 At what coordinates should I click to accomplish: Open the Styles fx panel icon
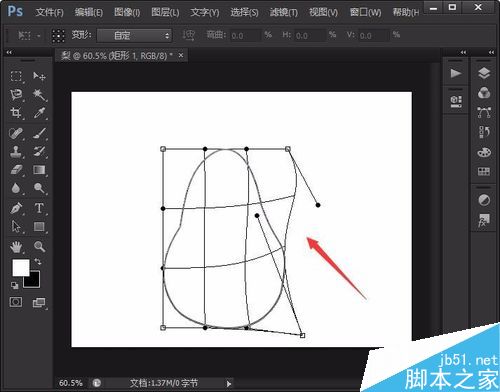pyautogui.click(x=484, y=221)
